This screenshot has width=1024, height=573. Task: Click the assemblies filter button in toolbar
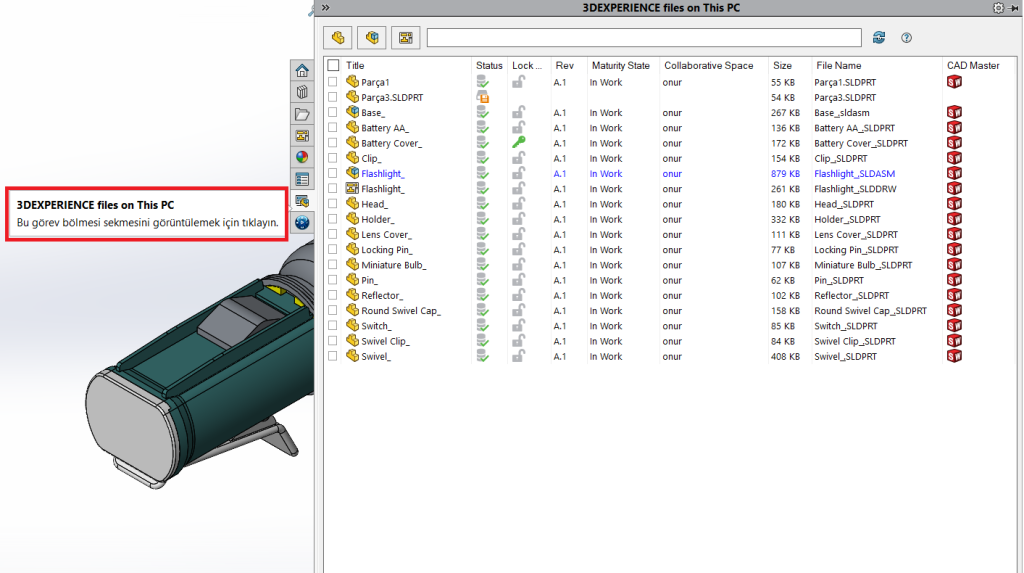tap(372, 38)
